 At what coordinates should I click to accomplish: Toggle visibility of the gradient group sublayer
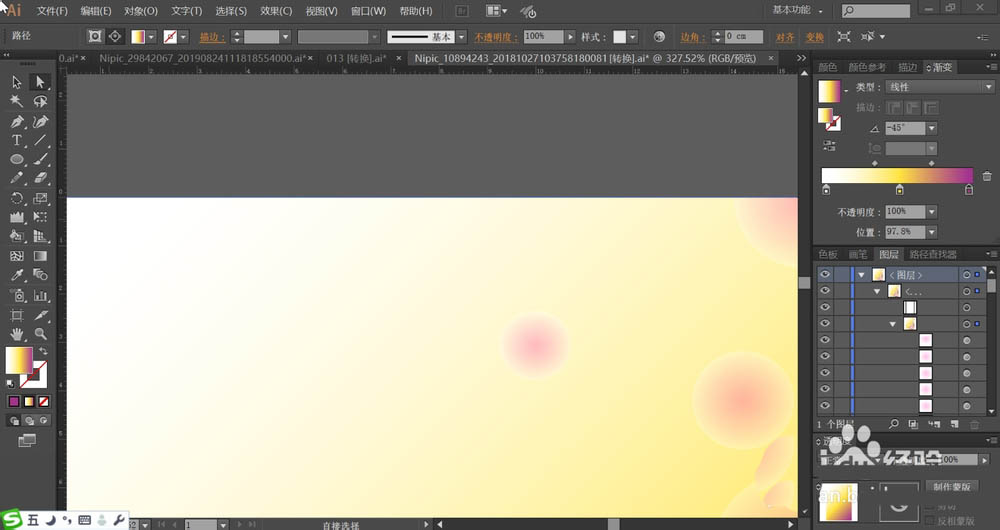(825, 324)
